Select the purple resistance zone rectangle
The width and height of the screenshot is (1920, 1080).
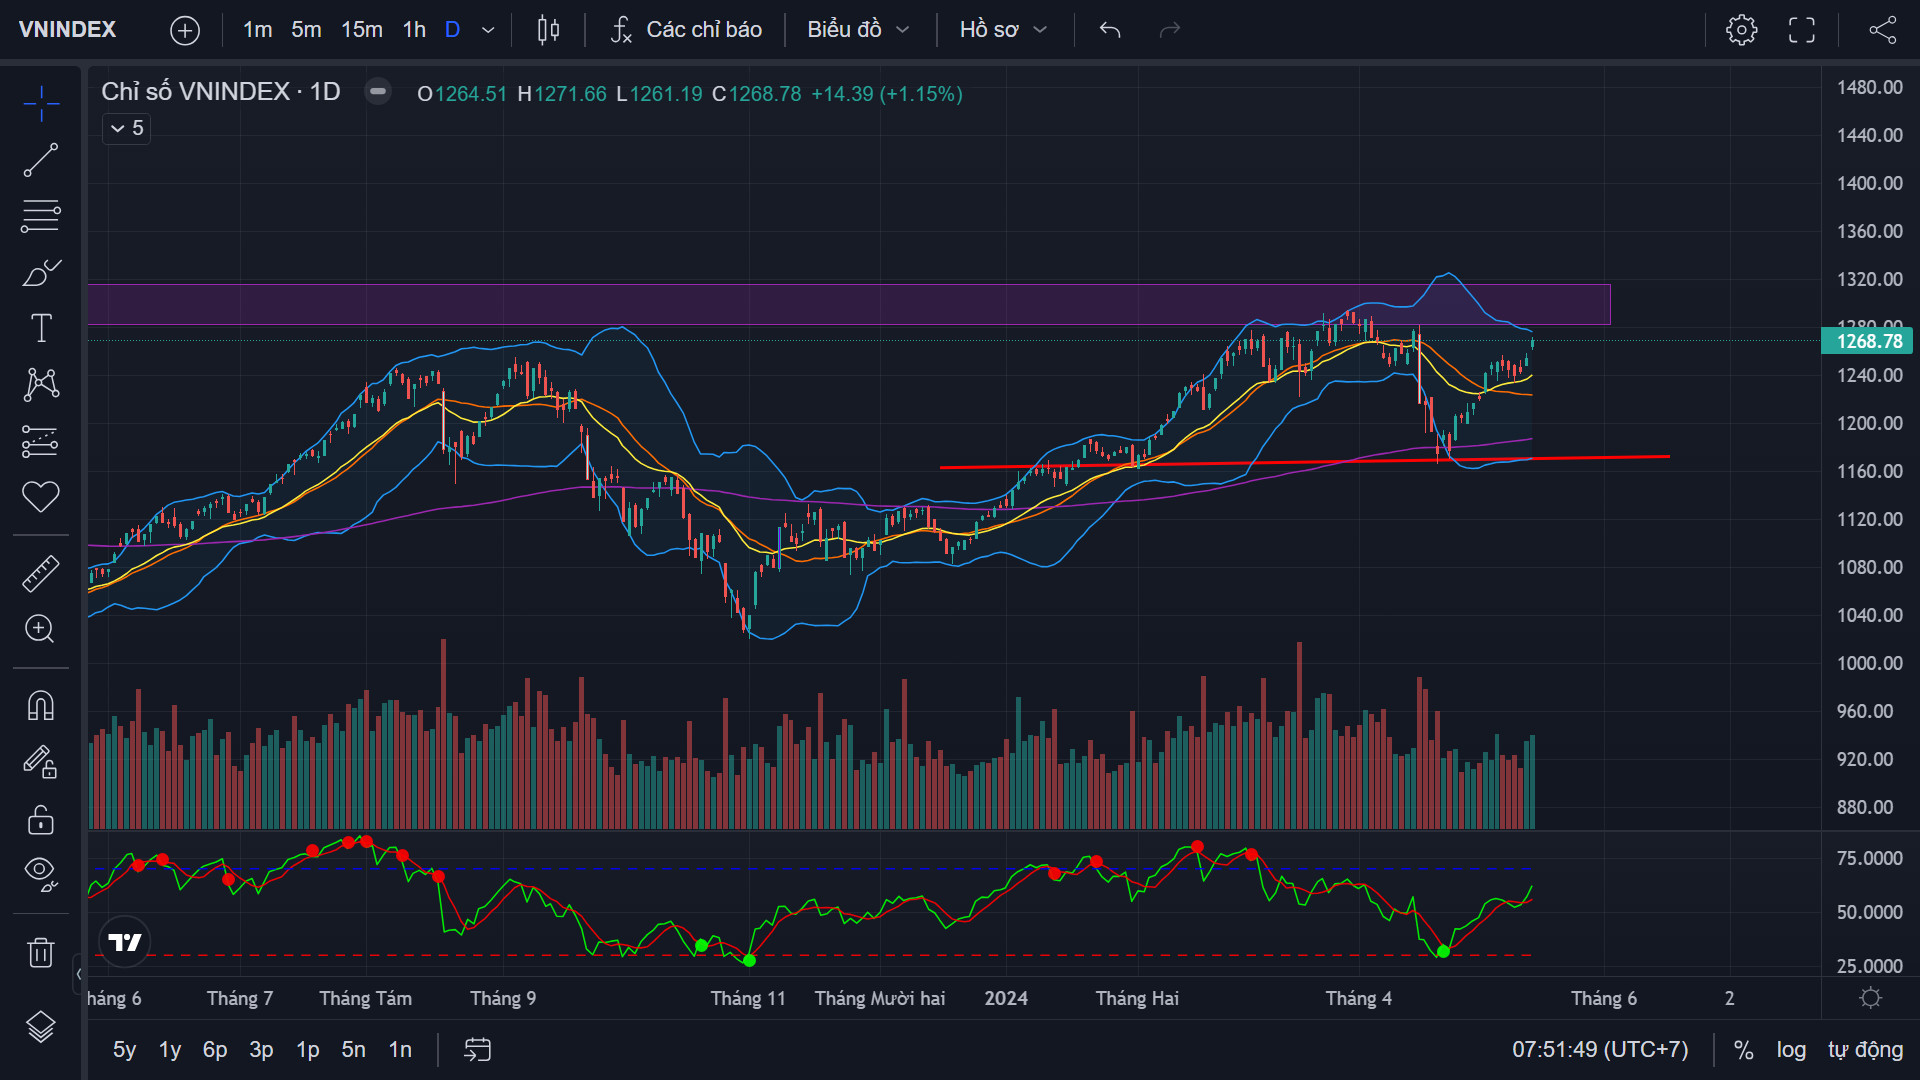(849, 305)
